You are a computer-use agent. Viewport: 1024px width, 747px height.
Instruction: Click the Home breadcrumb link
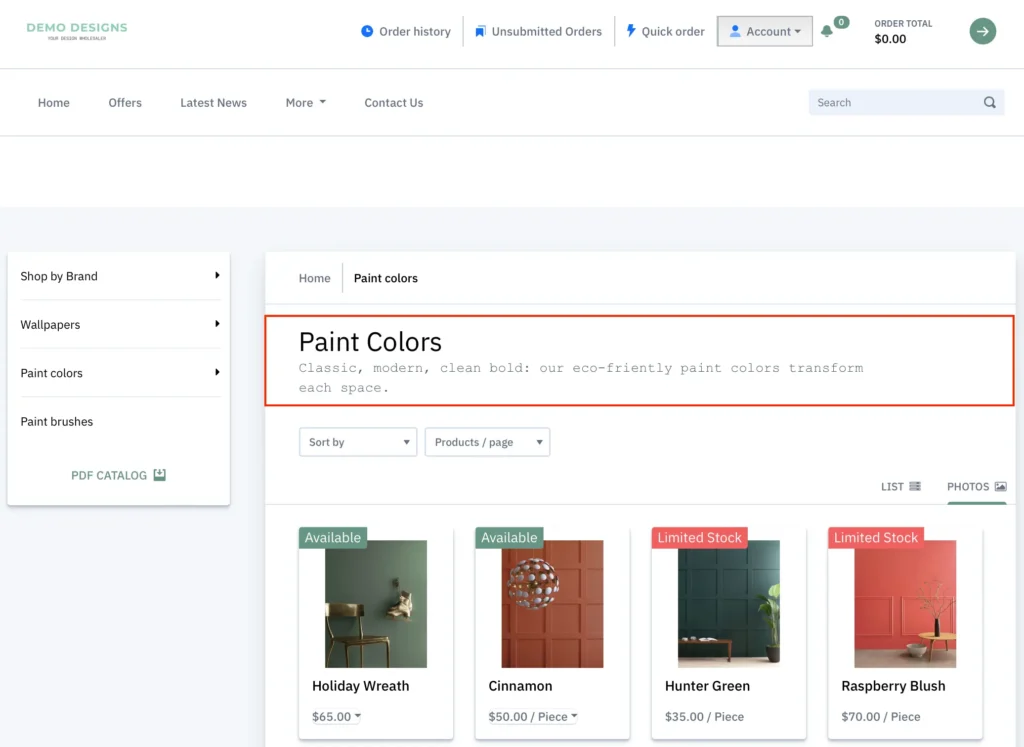point(314,278)
